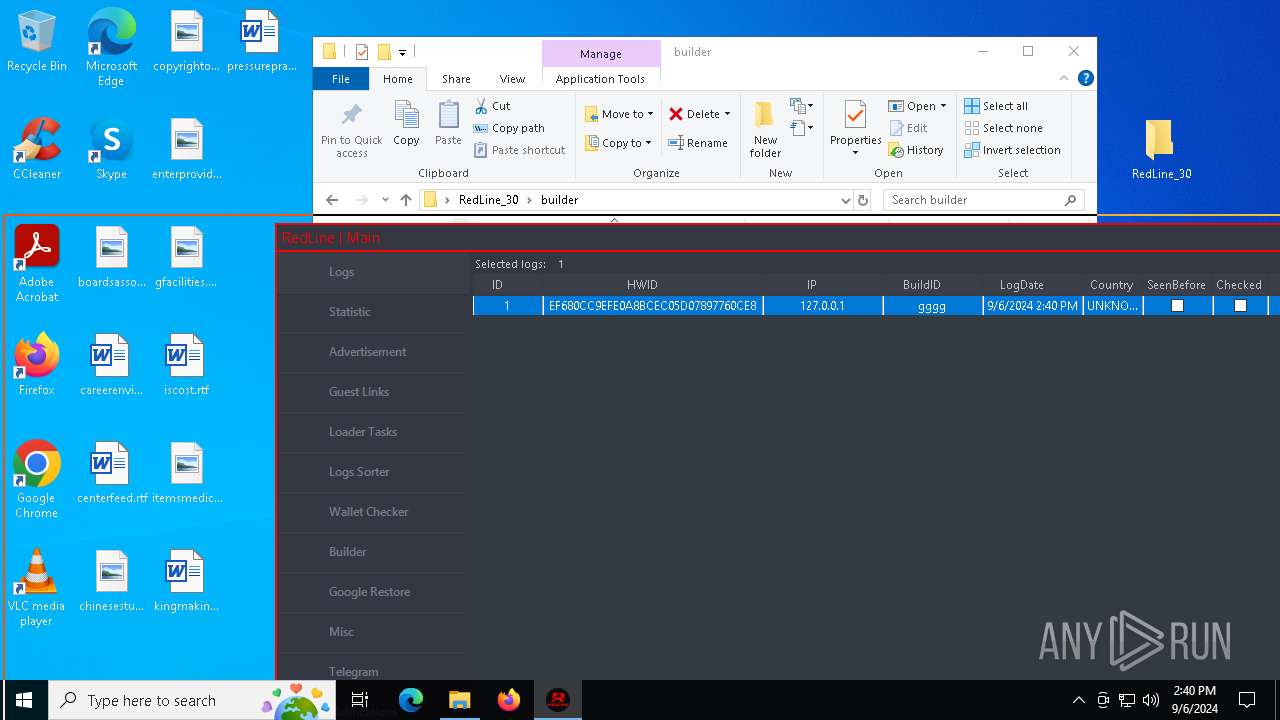Expand the Properties dropdown arrow
1280x720 pixels.
(855, 153)
